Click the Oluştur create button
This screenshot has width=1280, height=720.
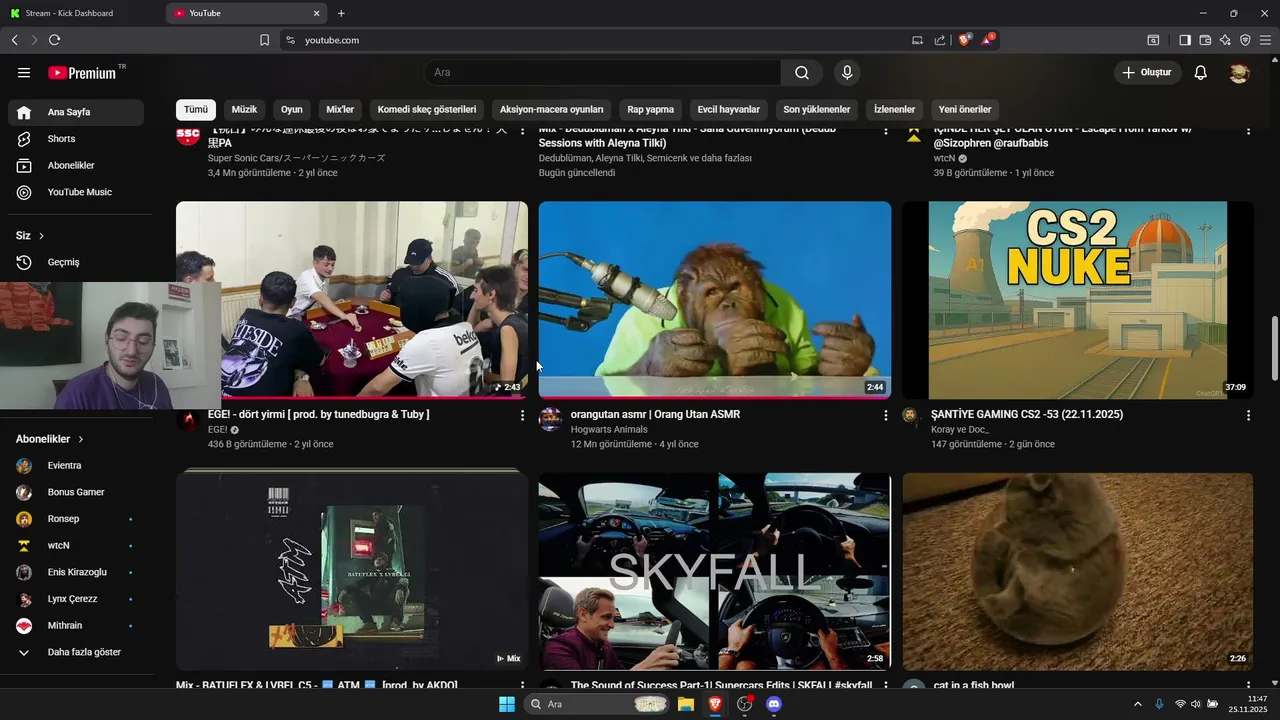[x=1148, y=72]
